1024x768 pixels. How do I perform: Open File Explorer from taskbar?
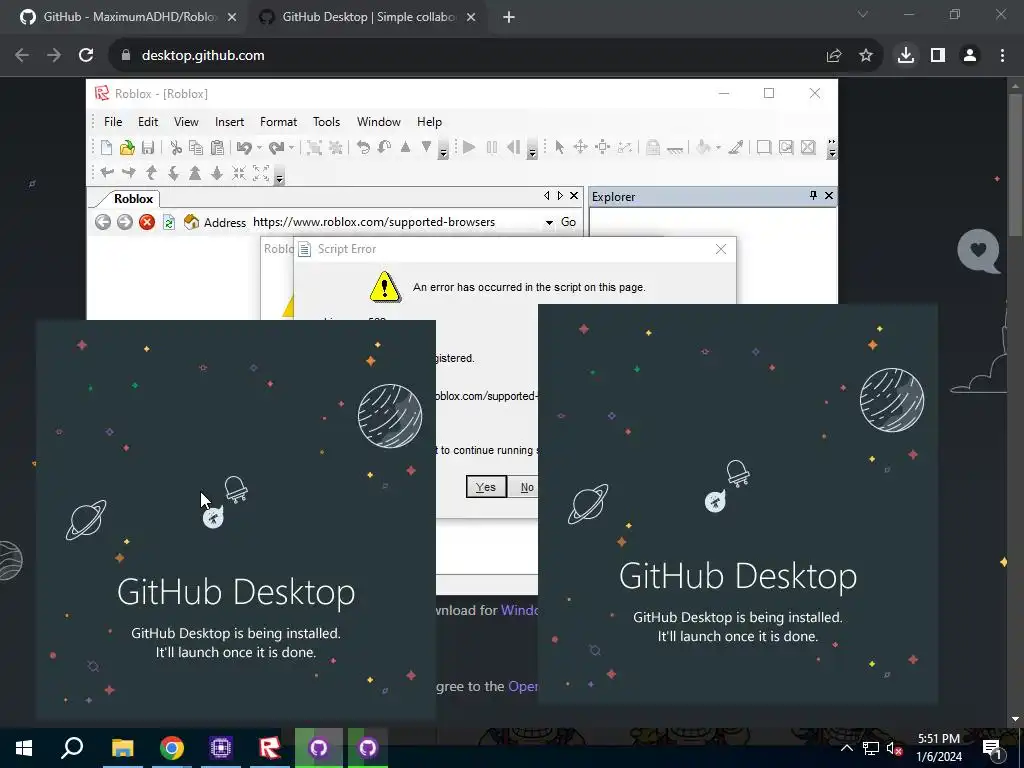coord(122,748)
